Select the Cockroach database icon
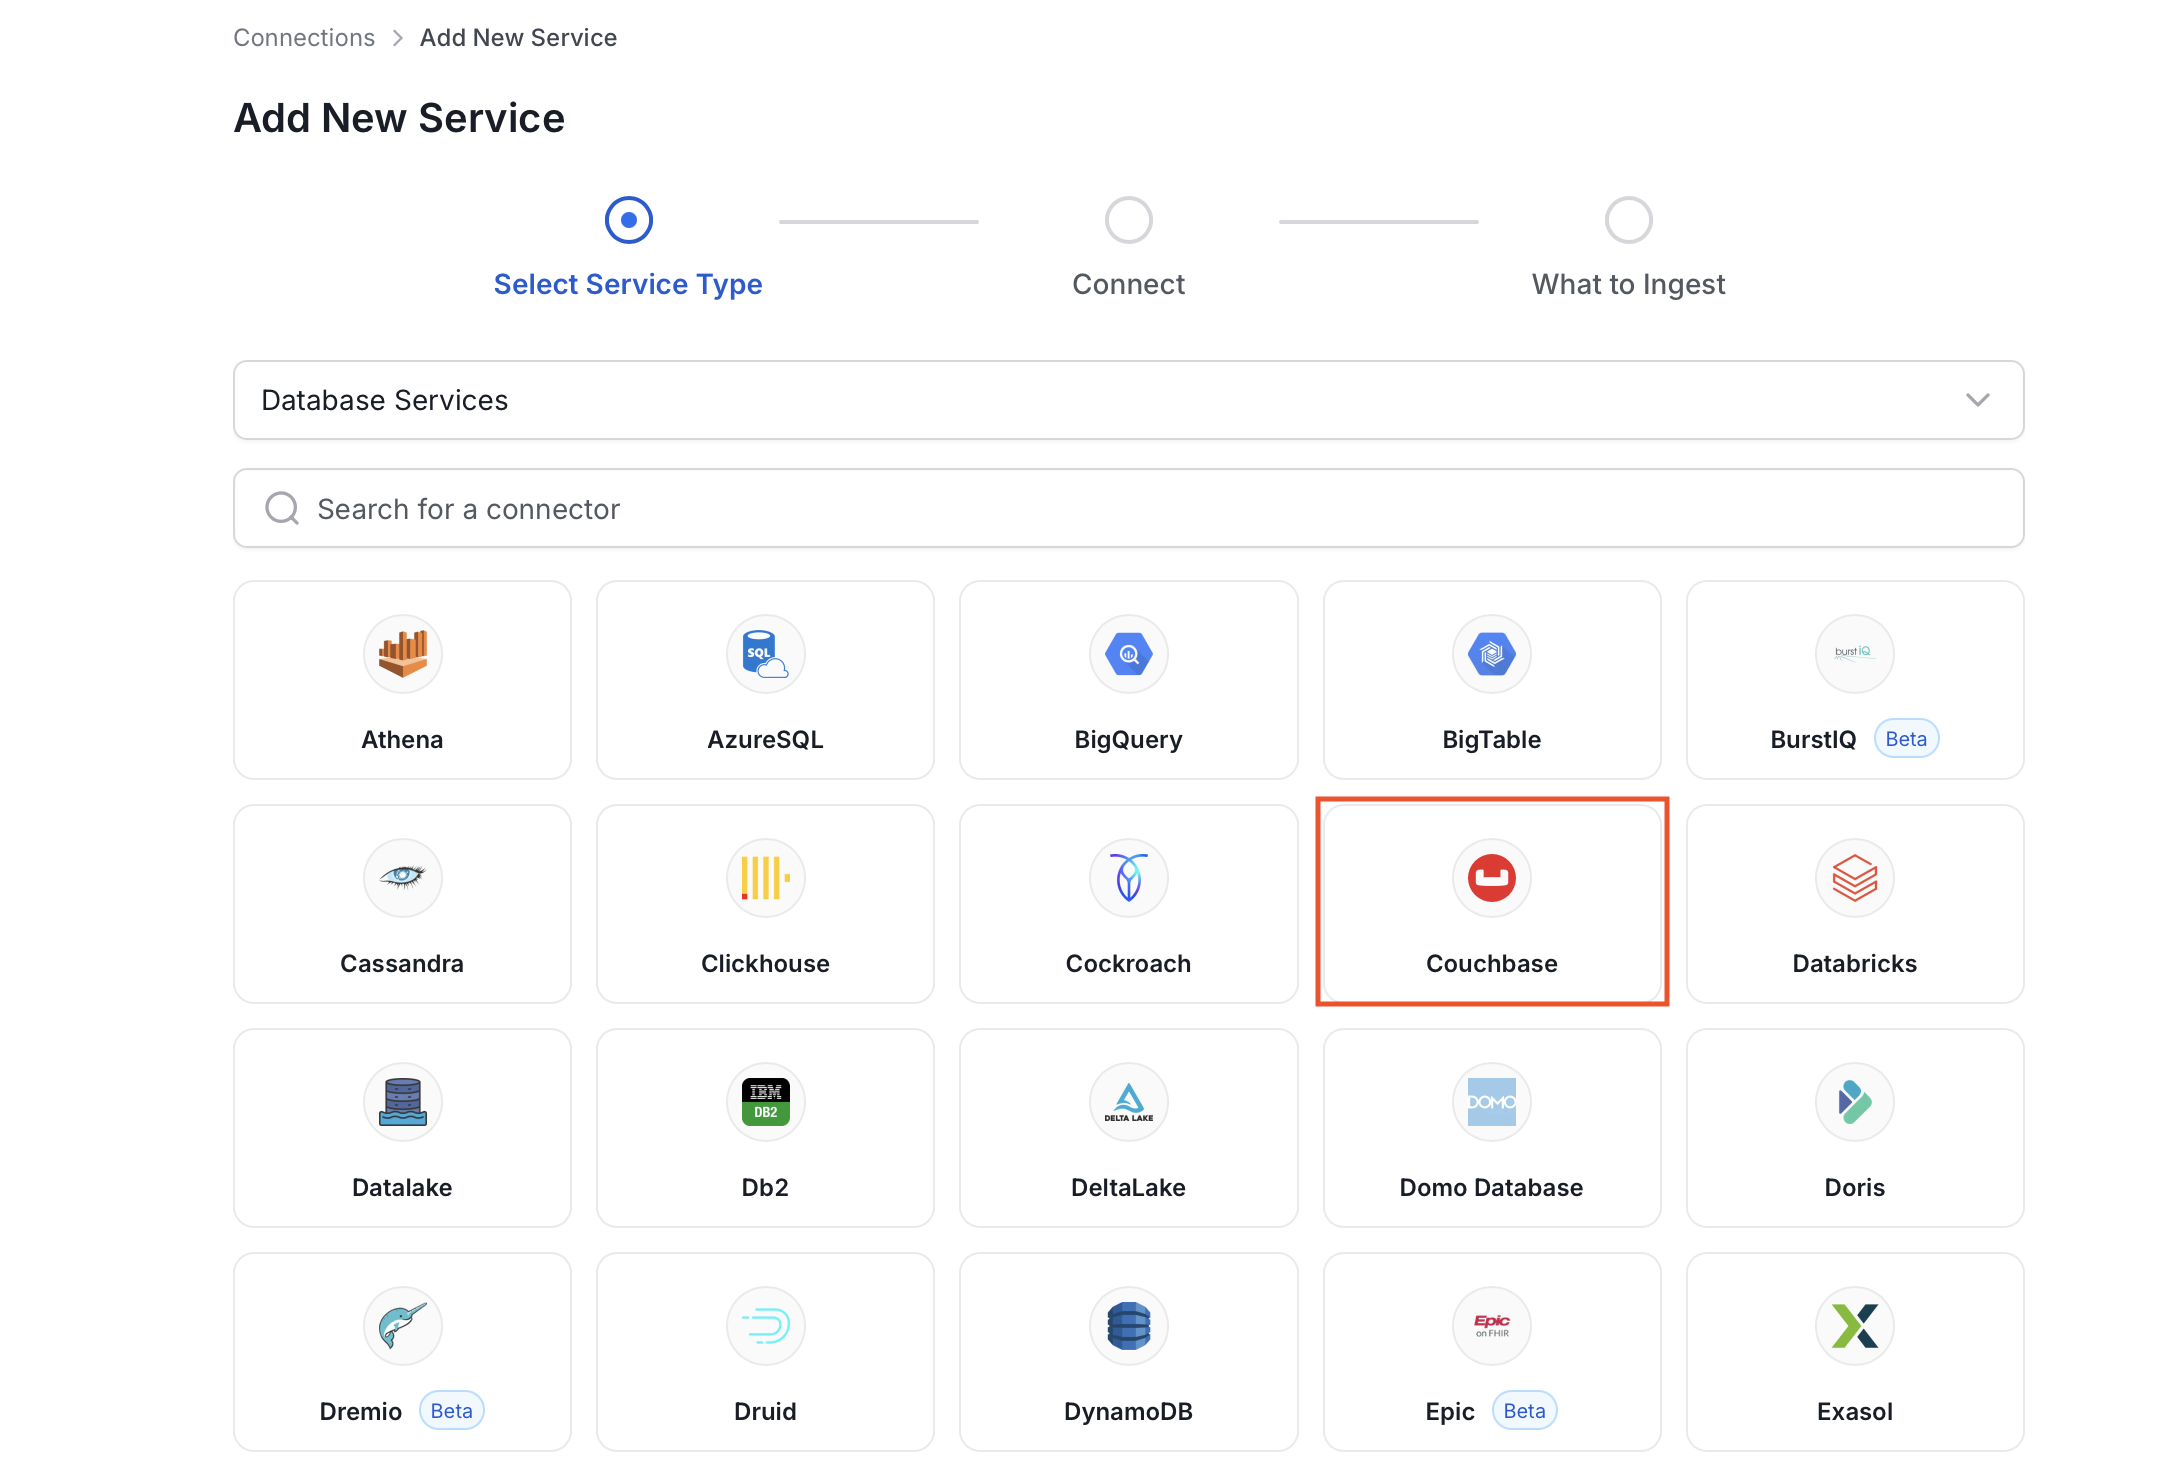This screenshot has height=1472, width=2164. 1128,878
